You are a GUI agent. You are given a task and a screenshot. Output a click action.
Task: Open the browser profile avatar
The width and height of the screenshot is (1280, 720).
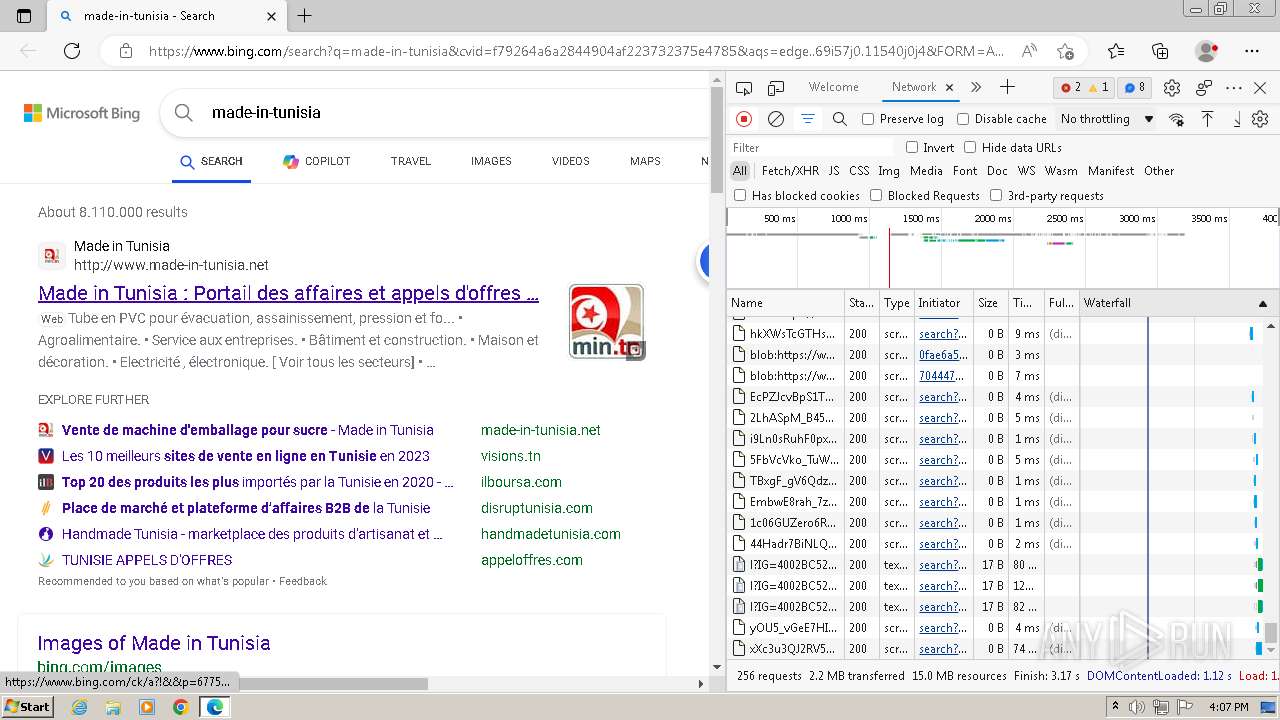point(1207,51)
